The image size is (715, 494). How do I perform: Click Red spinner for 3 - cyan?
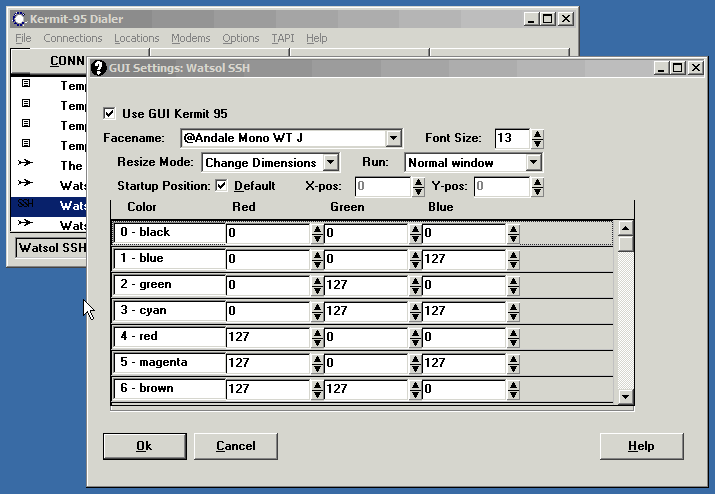click(x=317, y=312)
